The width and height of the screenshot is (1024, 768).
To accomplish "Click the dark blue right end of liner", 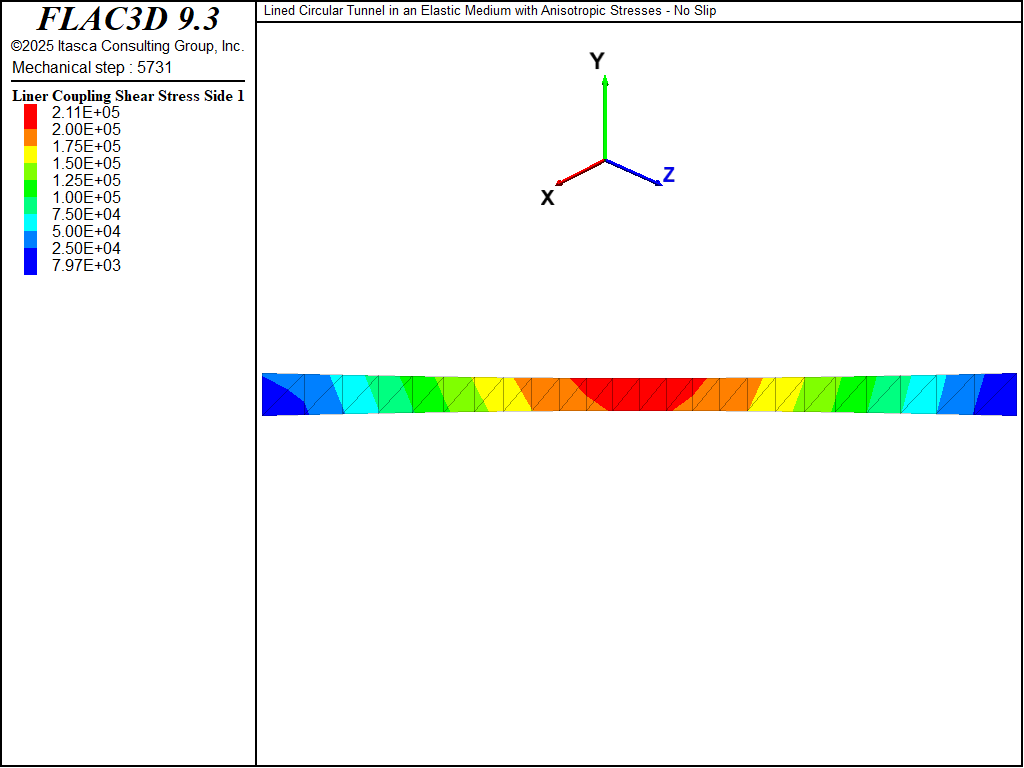I will (999, 395).
